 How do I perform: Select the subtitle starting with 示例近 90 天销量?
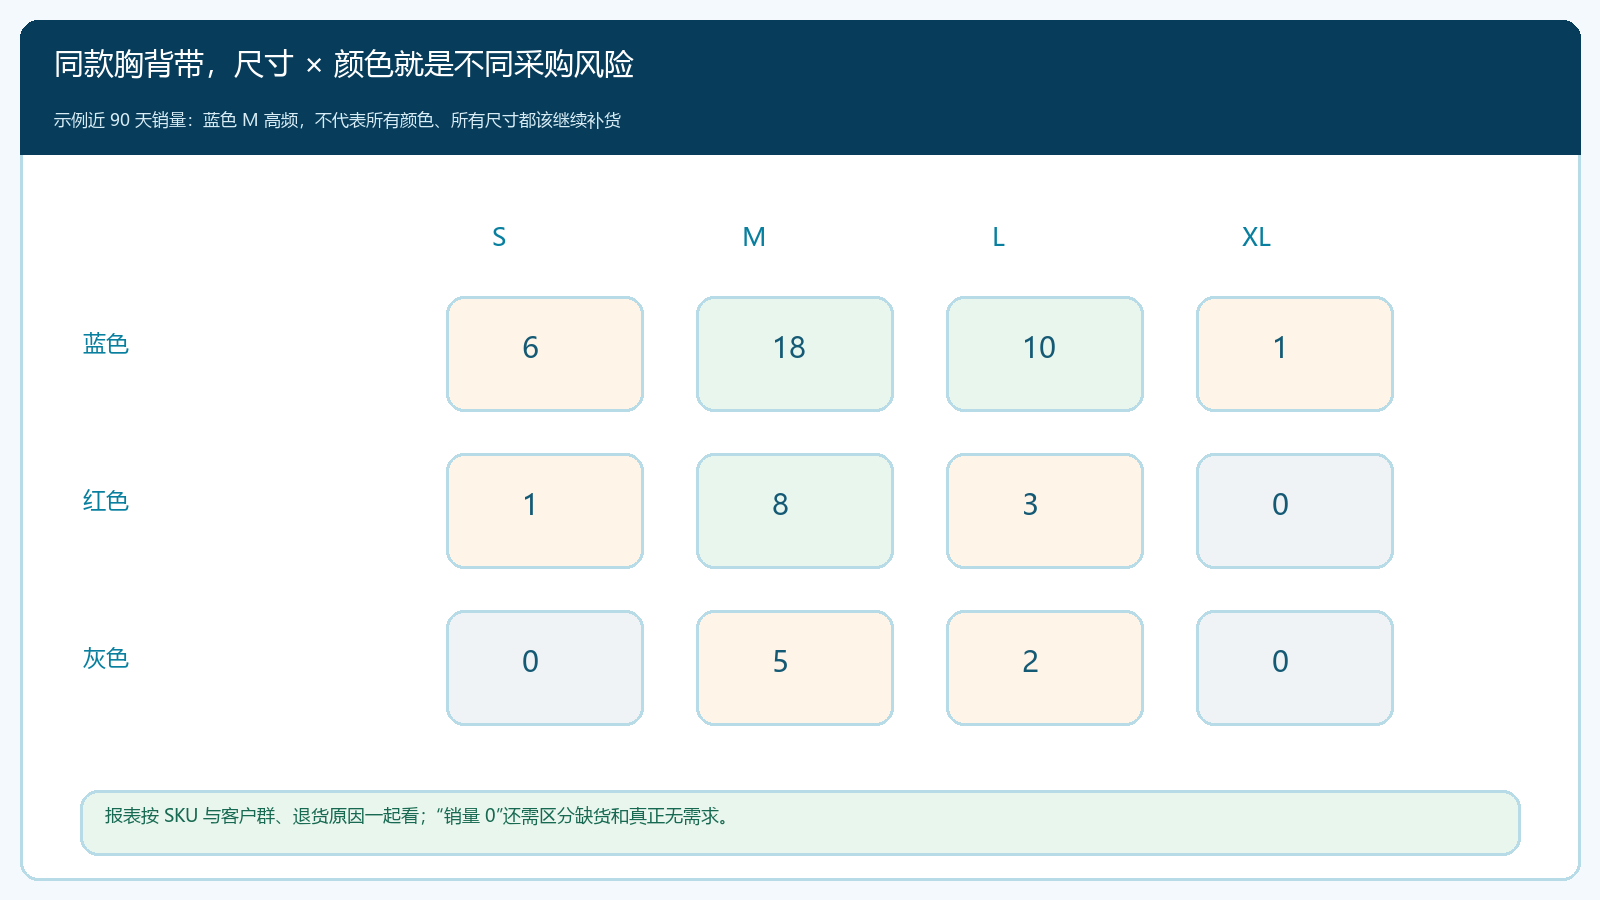tap(337, 120)
